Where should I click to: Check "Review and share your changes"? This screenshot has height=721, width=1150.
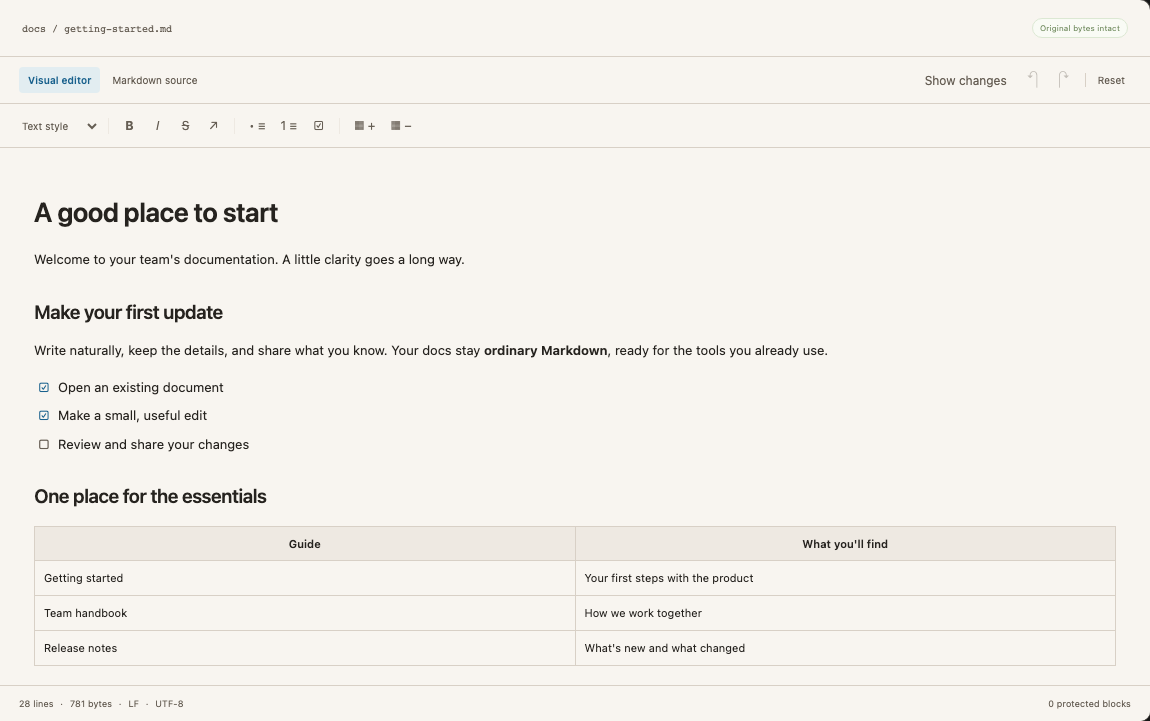coord(44,444)
